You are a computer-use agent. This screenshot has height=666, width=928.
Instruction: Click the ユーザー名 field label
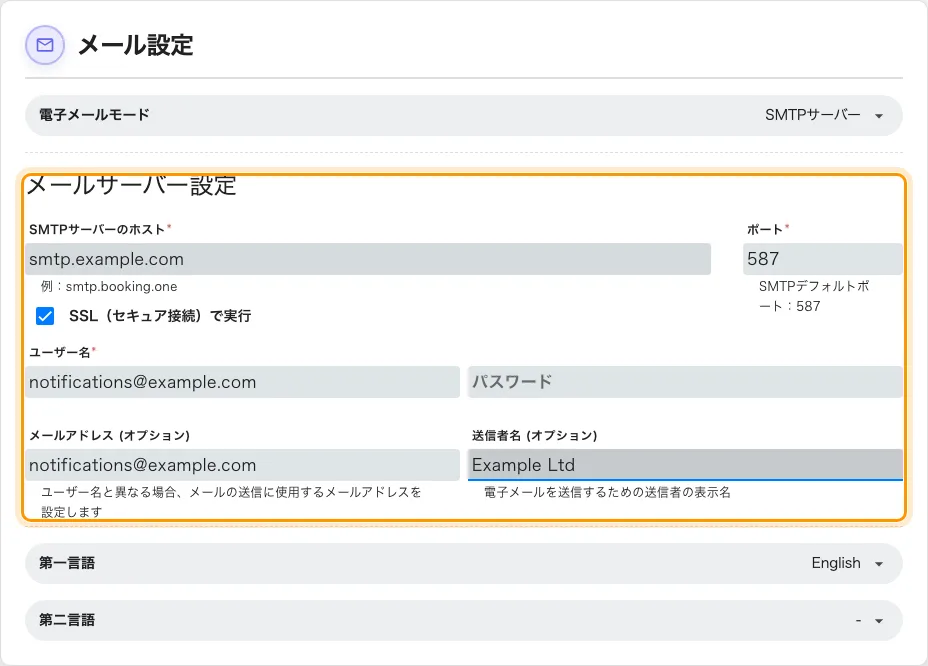[60, 353]
